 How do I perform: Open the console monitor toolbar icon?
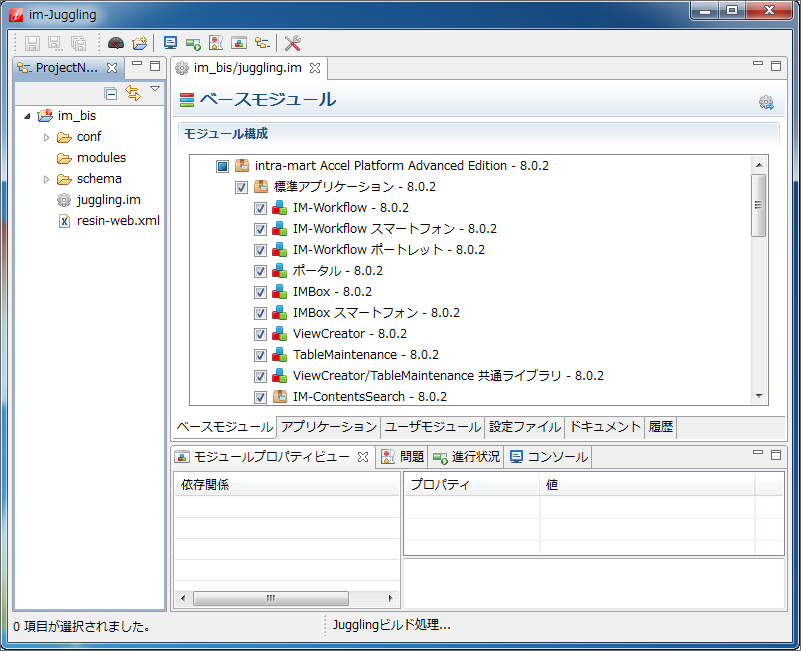click(170, 43)
